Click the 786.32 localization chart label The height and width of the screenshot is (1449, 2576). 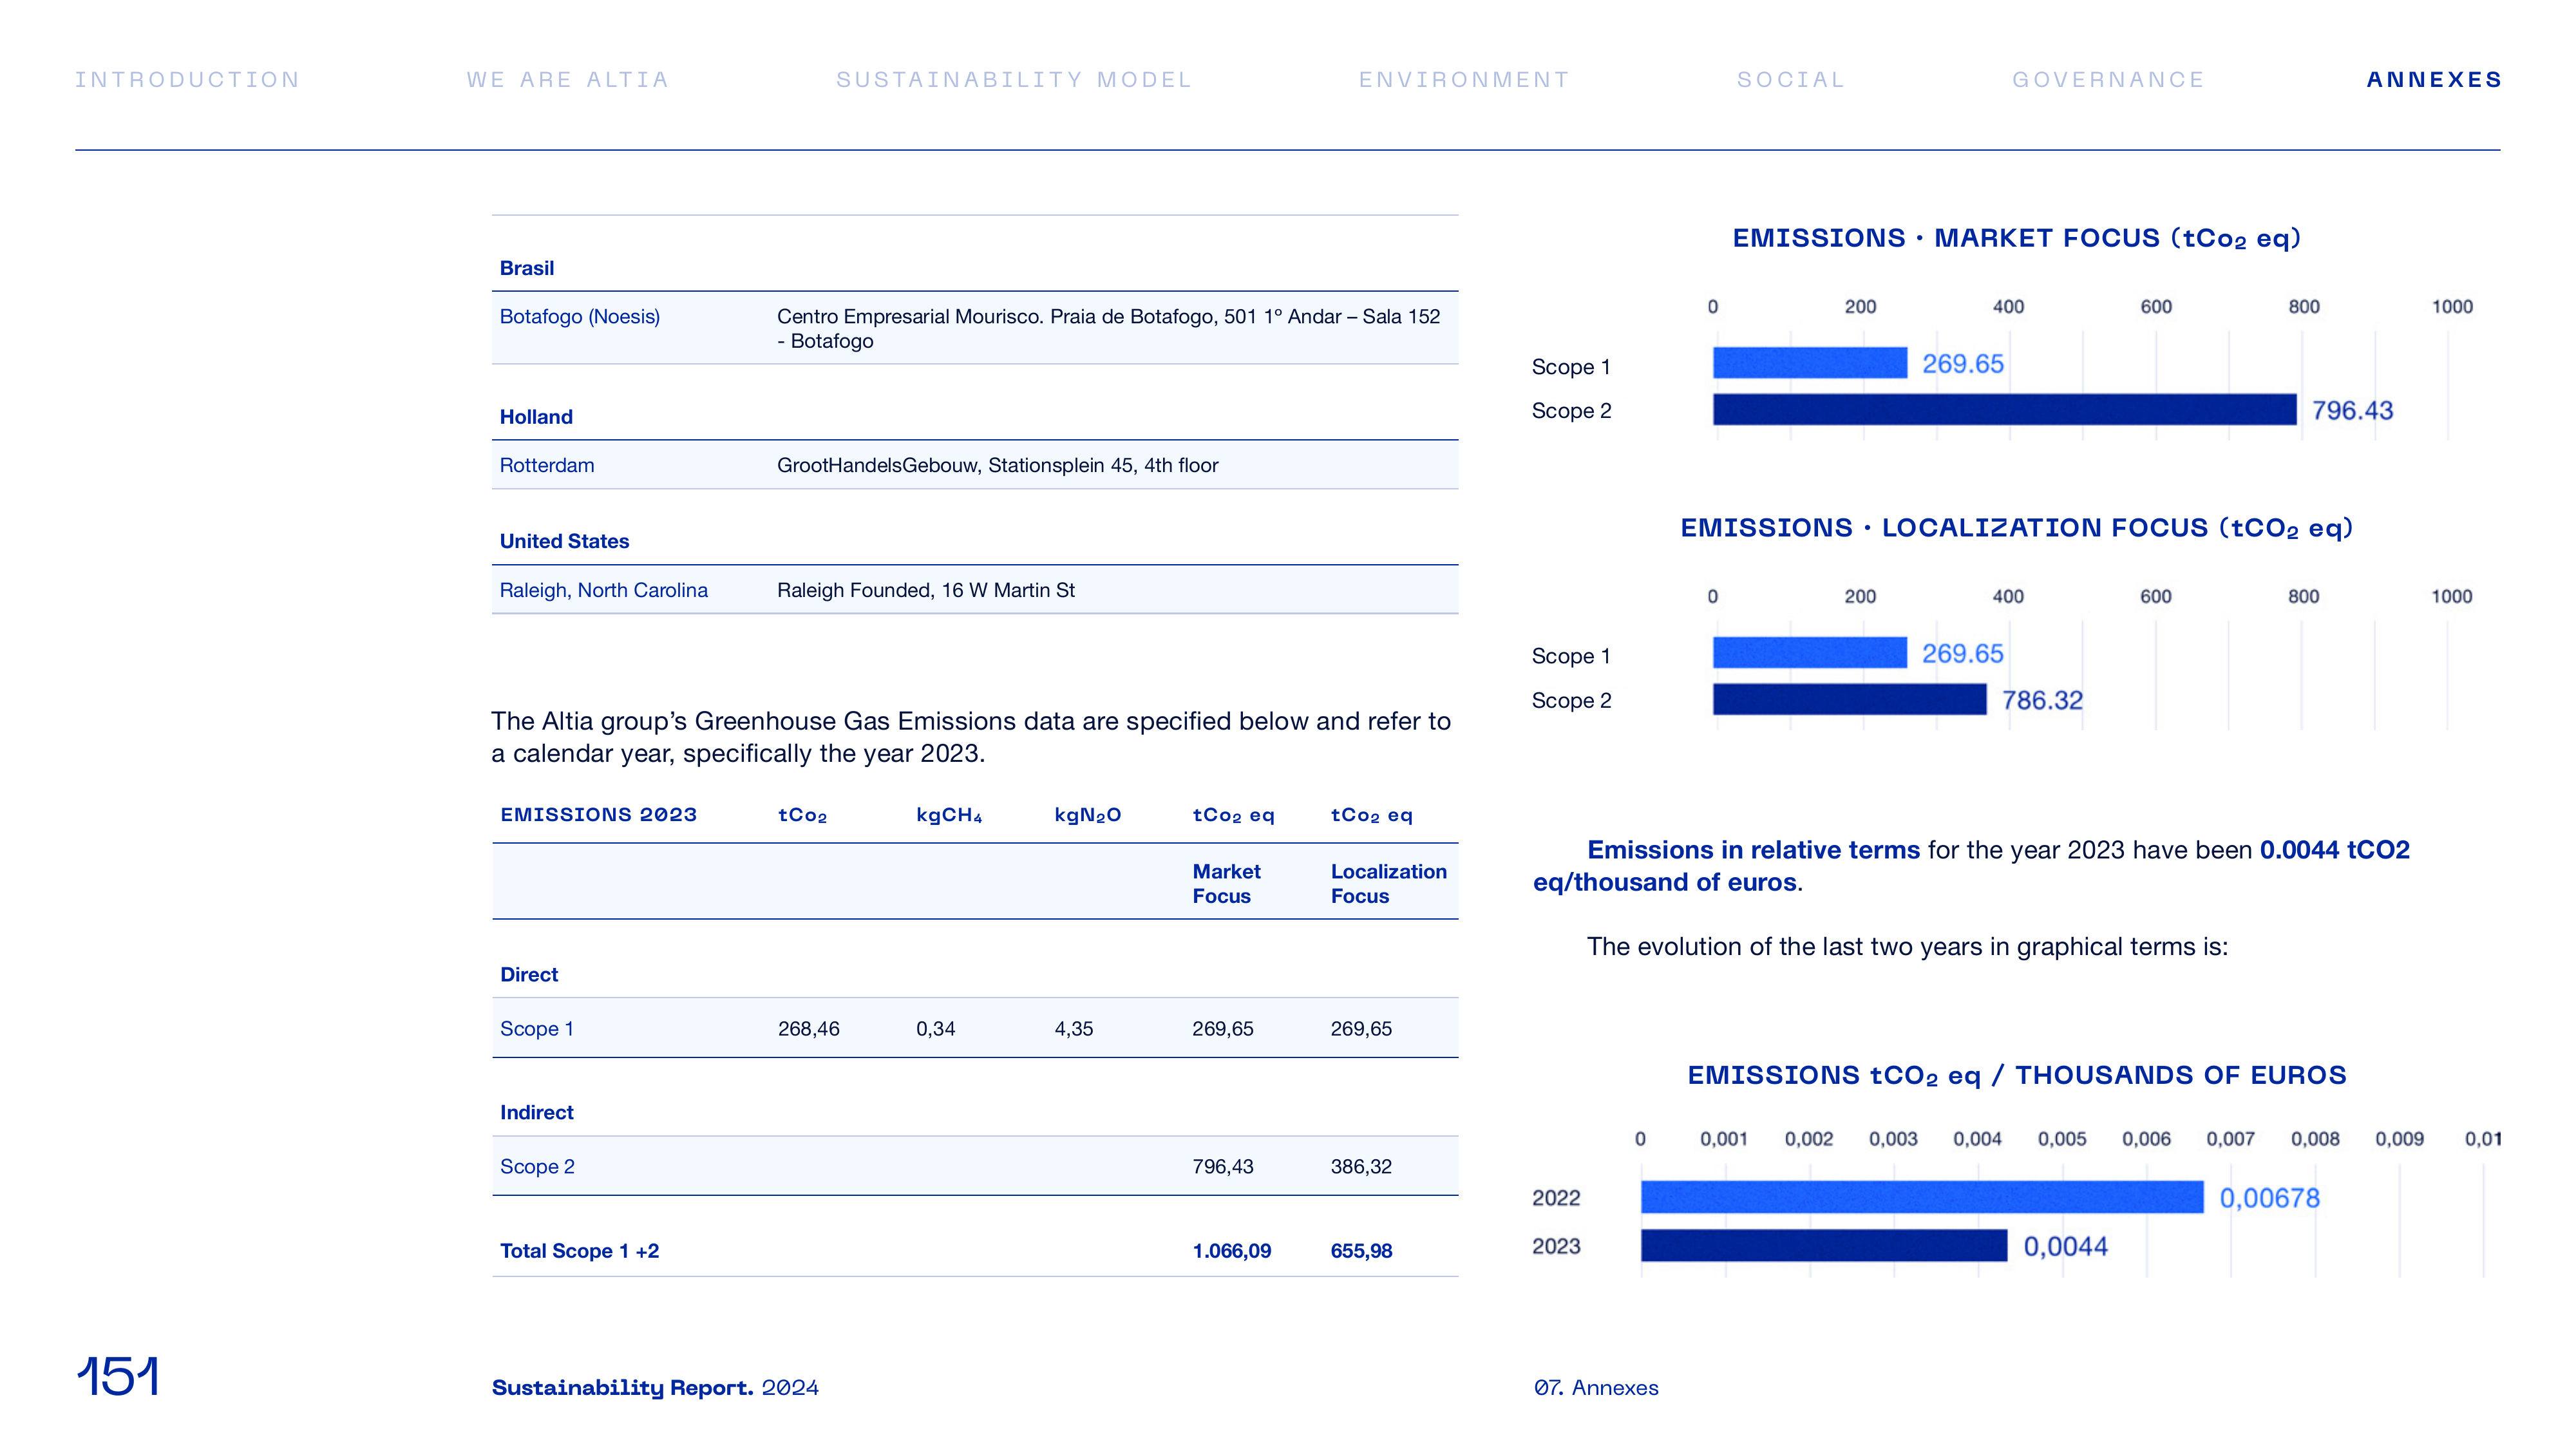pyautogui.click(x=2042, y=701)
